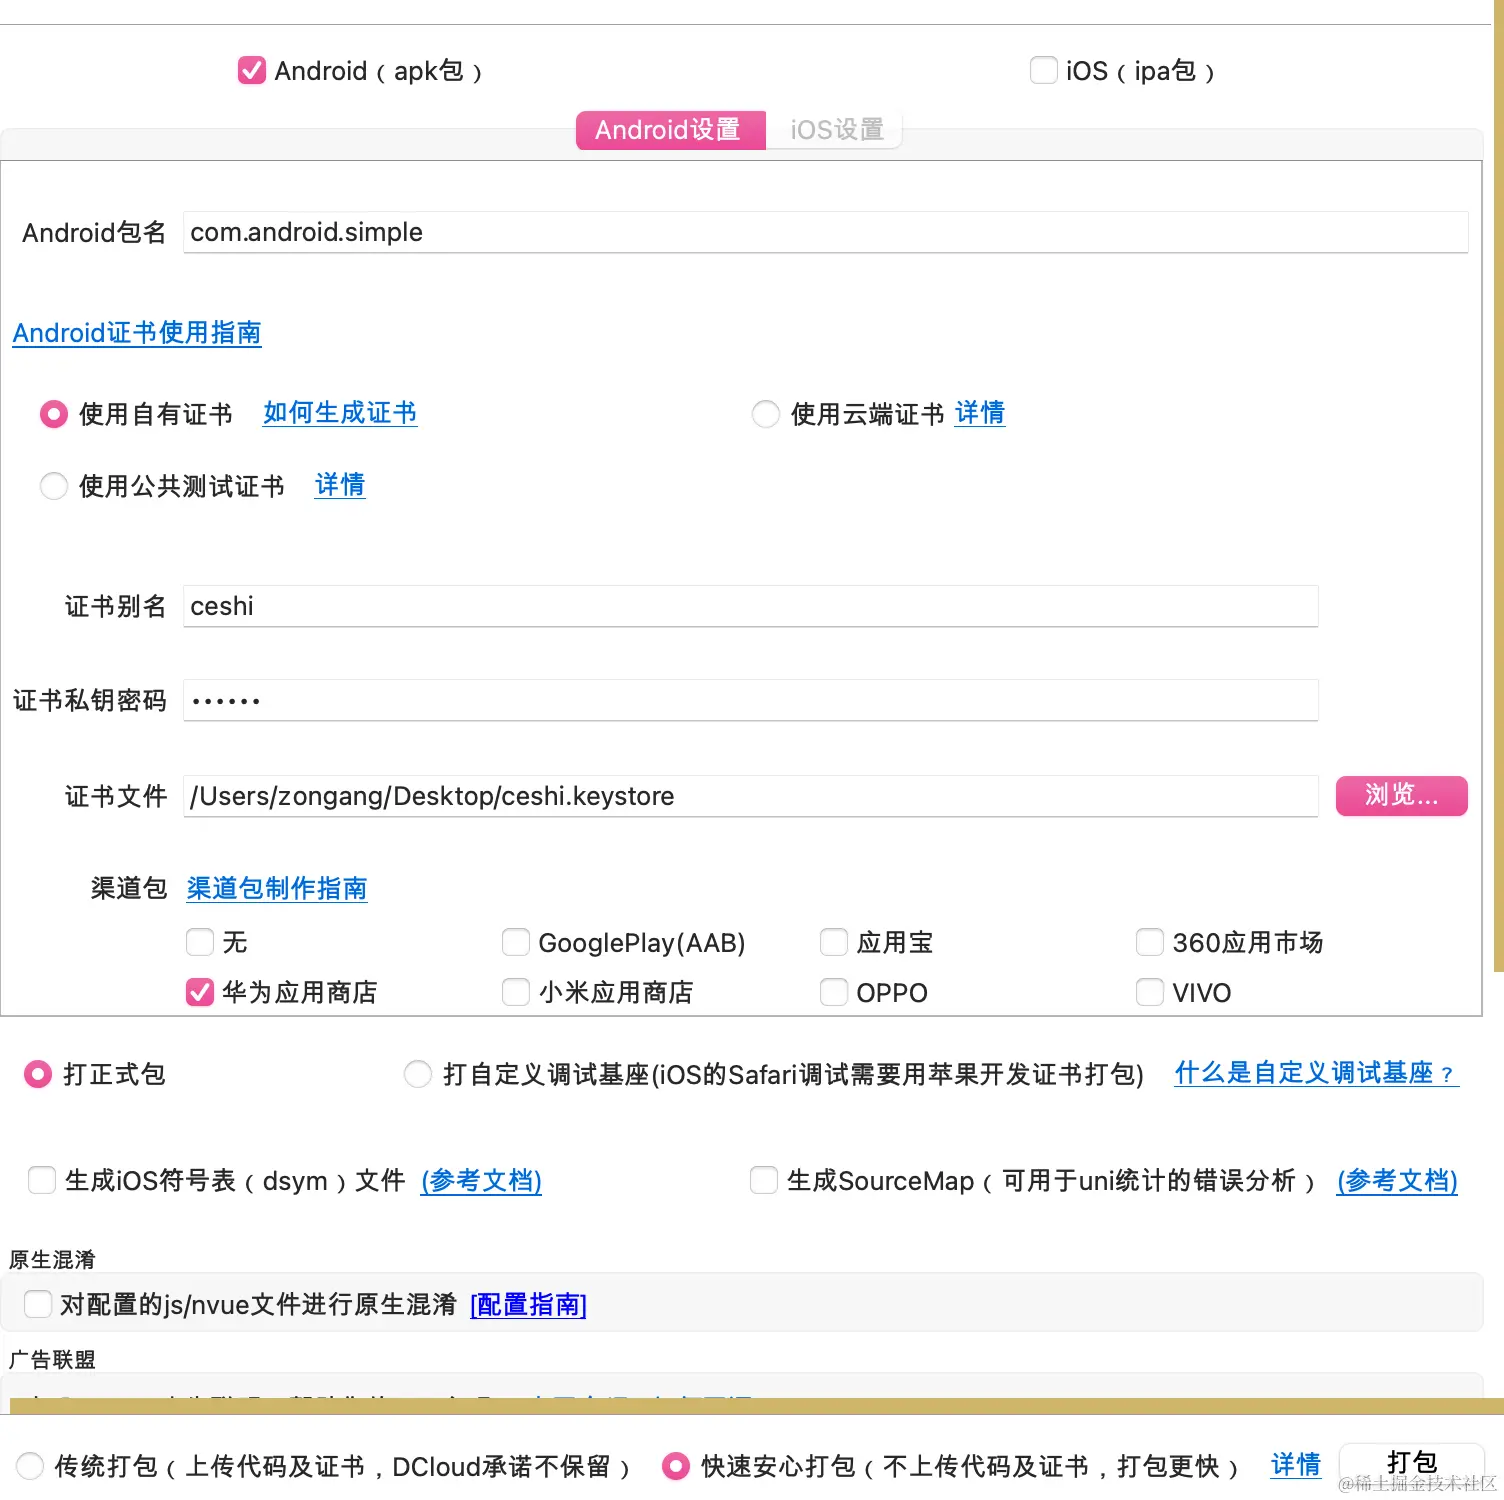1504x1500 pixels.
Task: Check the GooglePlay(AAB) channel package
Action: (515, 942)
